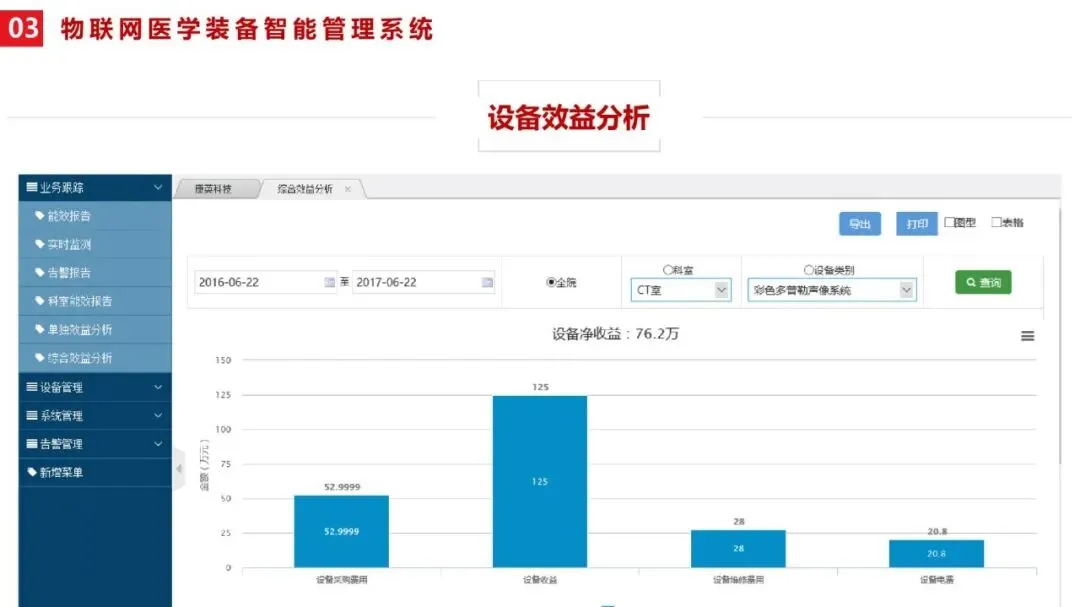
Task: Click the 设备收益 bar labeled 125
Action: coord(540,482)
